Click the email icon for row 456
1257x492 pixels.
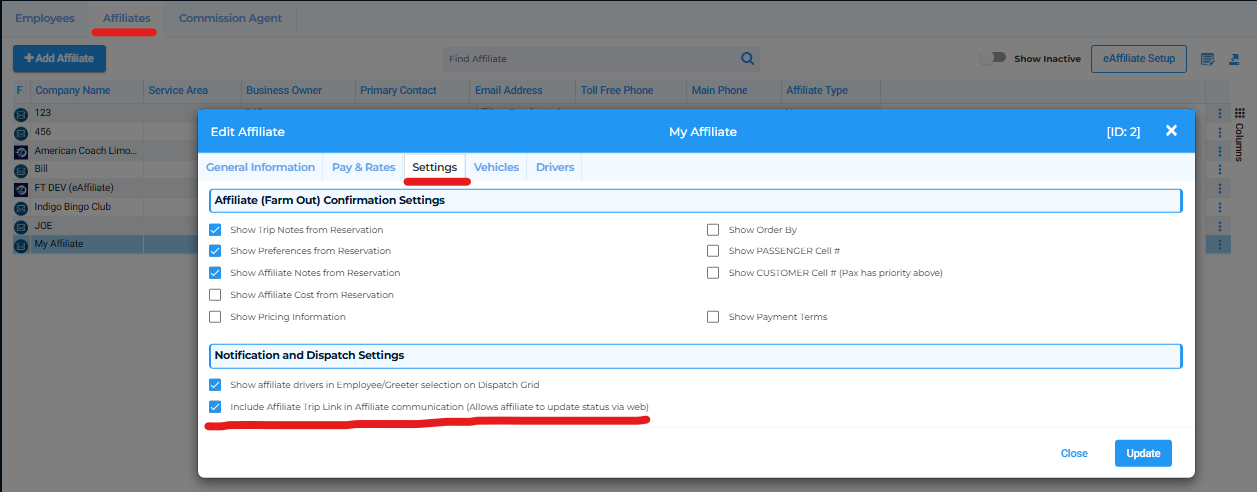[x=20, y=133]
